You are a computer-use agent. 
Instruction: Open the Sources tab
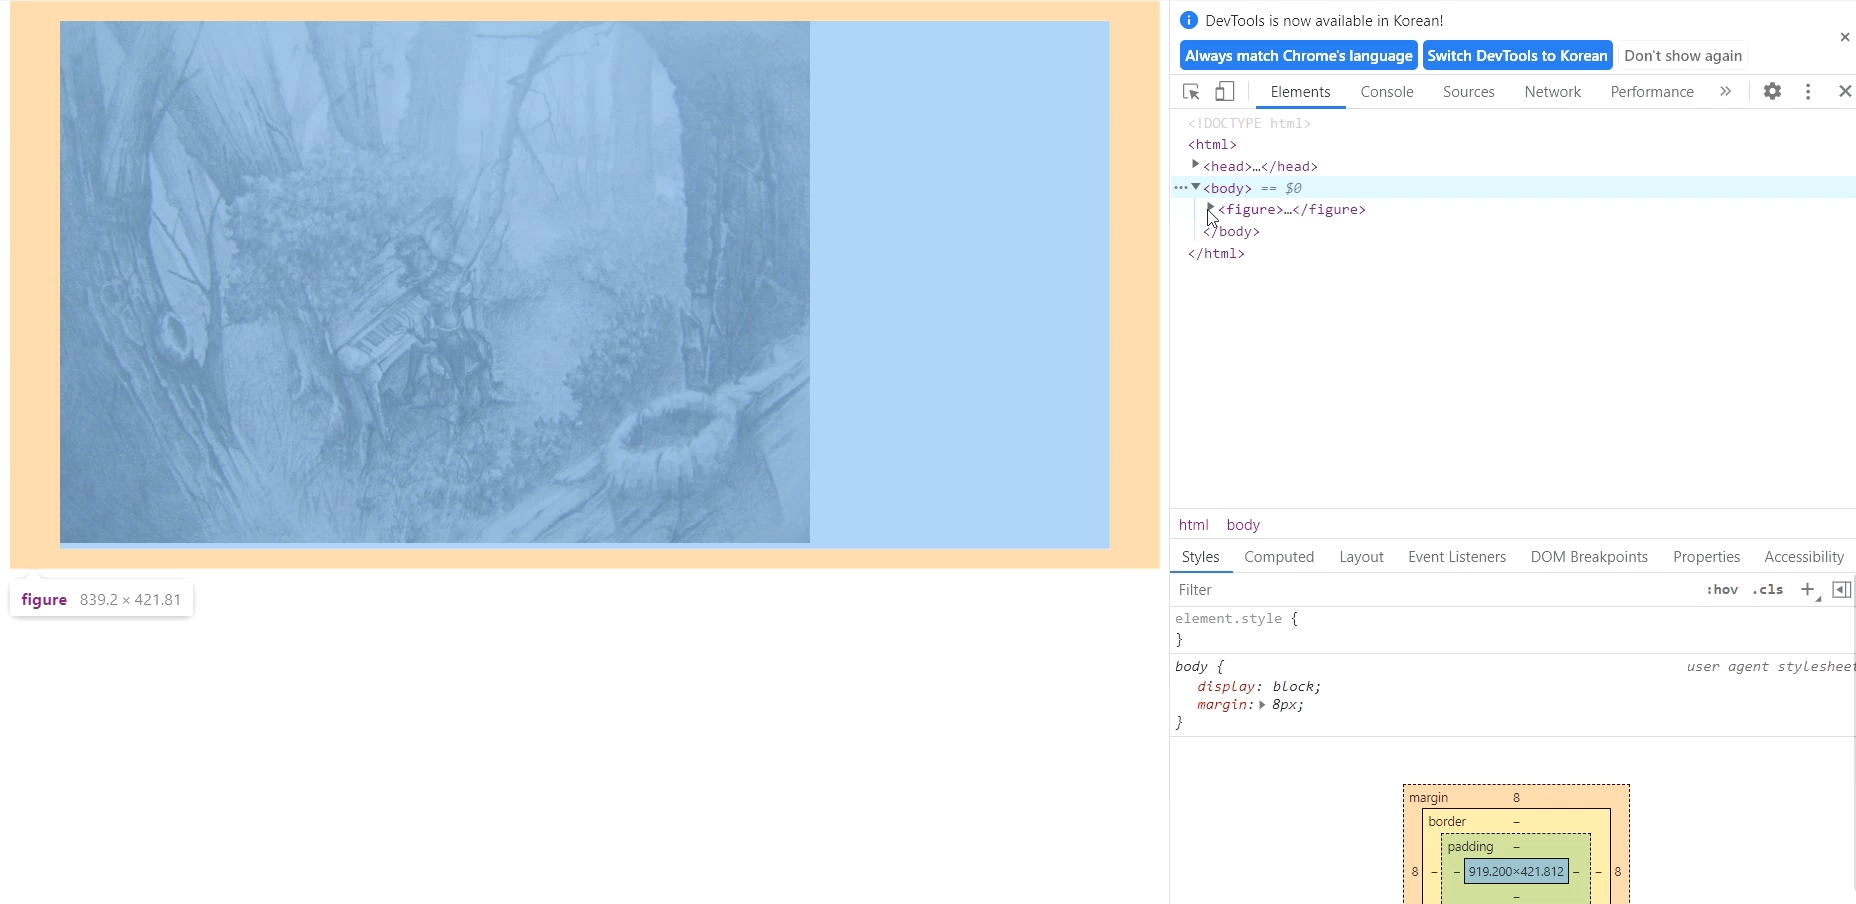1468,92
